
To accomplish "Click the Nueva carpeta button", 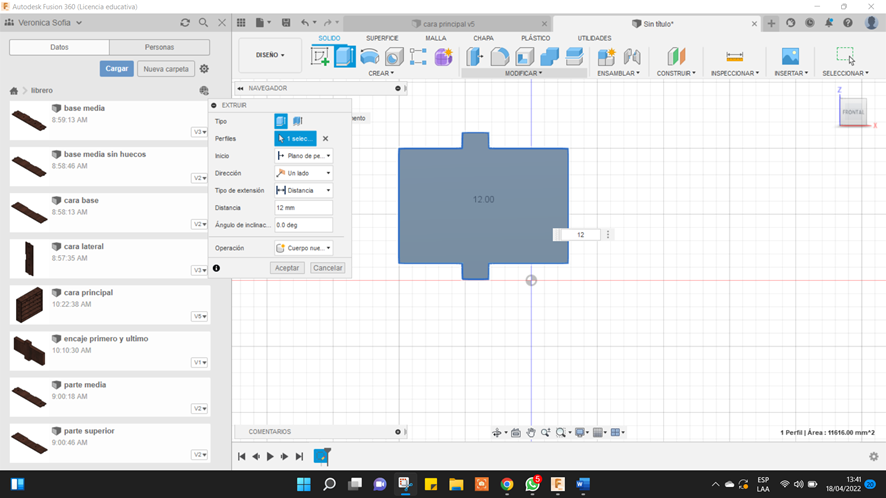I will pyautogui.click(x=166, y=69).
